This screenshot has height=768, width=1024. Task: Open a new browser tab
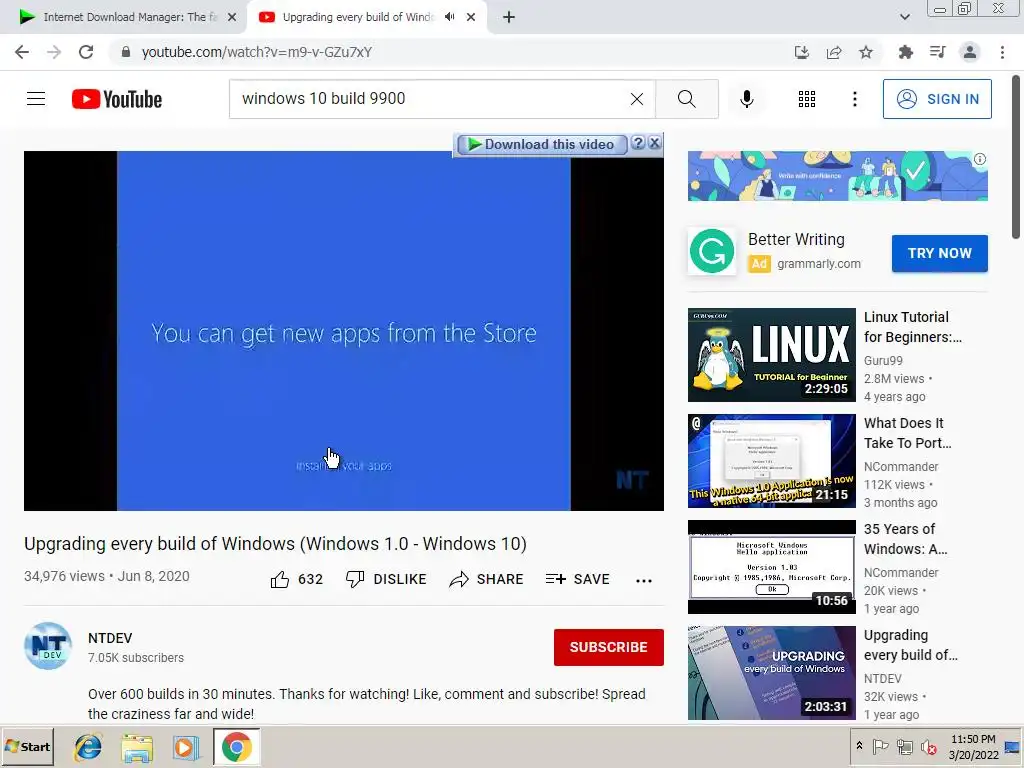point(509,17)
